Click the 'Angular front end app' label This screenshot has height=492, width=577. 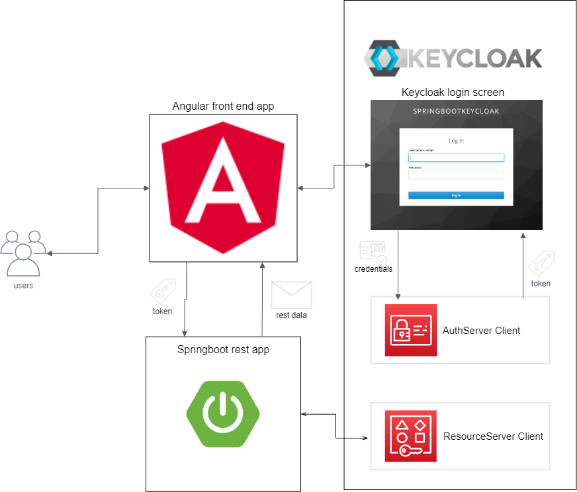click(223, 106)
